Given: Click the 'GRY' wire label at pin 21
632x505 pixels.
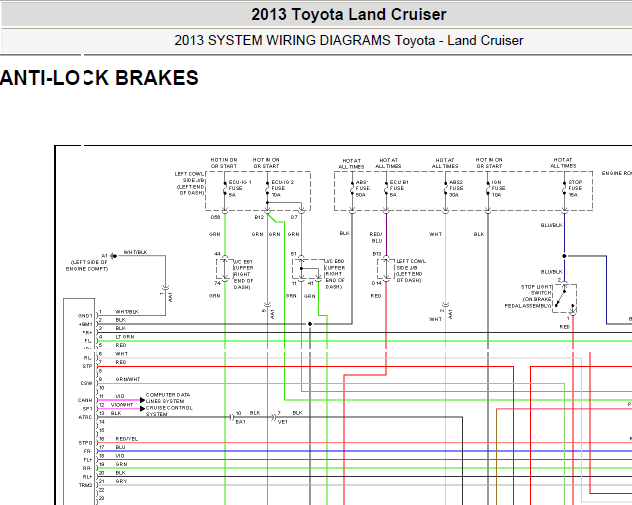Looking at the screenshot, I should click(x=121, y=481).
